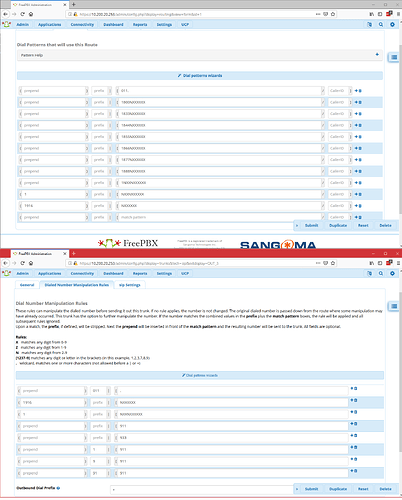Switch to sip Settings tab

(x=130, y=285)
